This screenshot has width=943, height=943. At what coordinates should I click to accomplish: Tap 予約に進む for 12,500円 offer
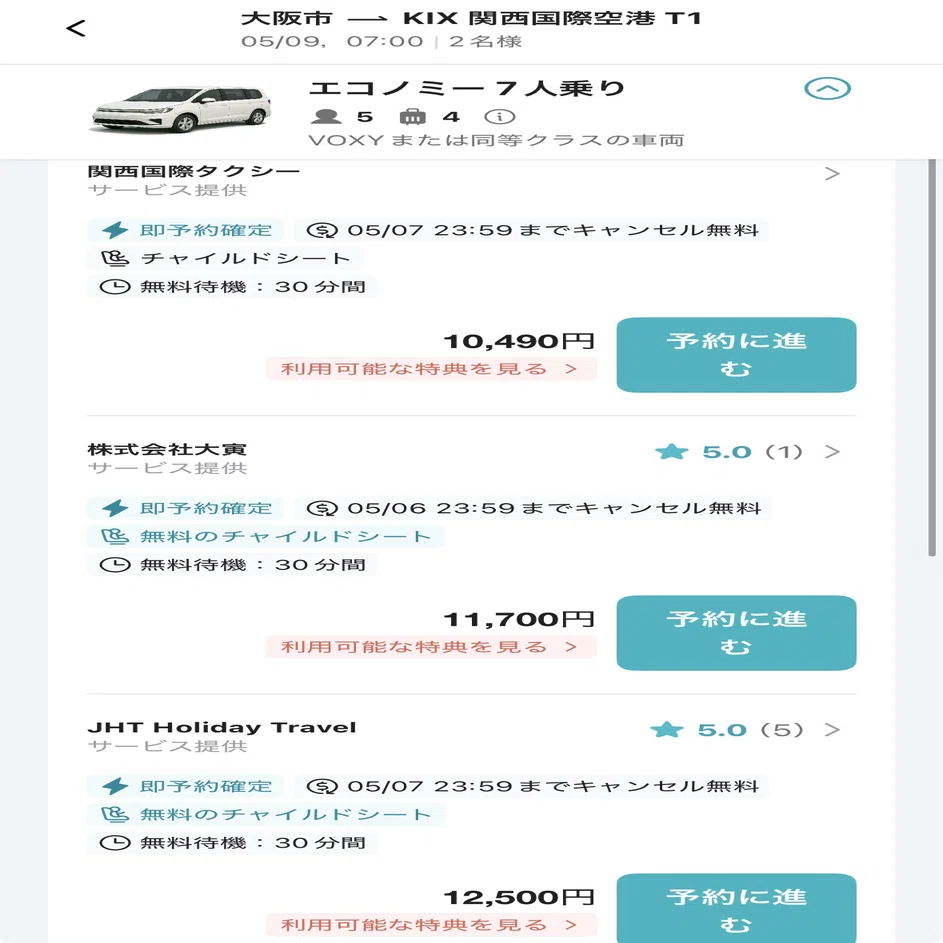(x=736, y=908)
